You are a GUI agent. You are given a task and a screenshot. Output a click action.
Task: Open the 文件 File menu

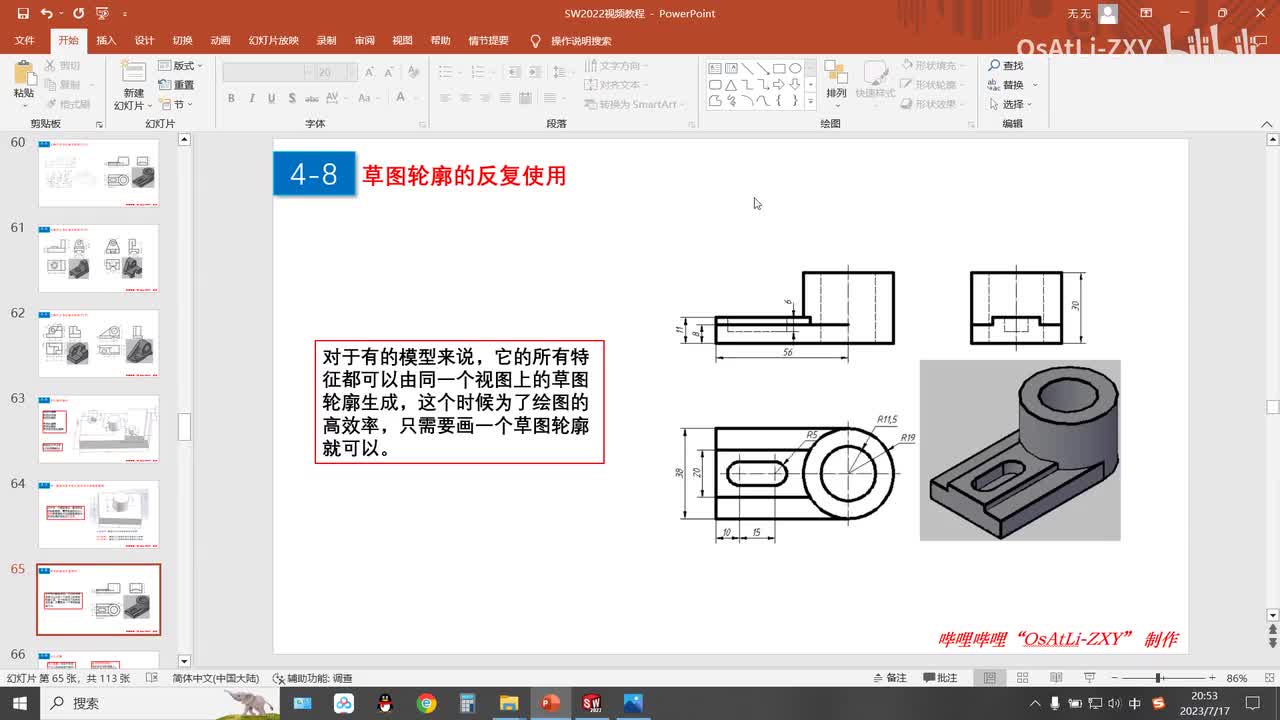[x=25, y=41]
